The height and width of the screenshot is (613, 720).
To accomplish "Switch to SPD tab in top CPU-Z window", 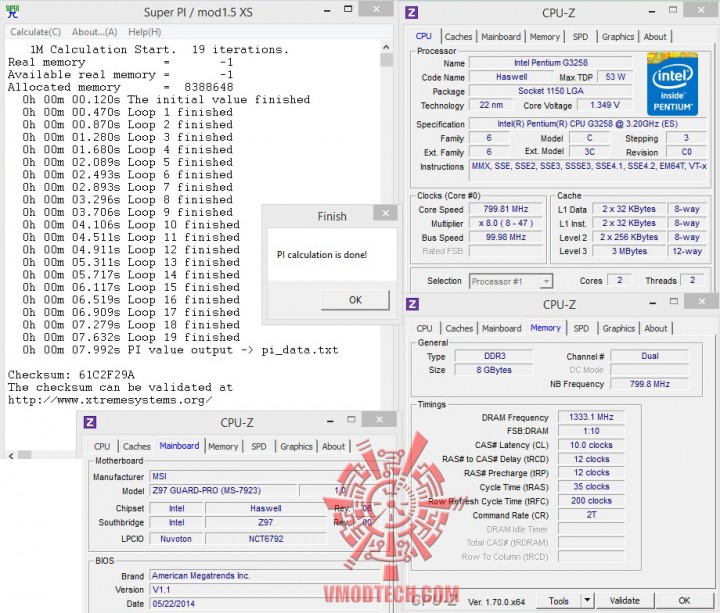I will [x=580, y=37].
